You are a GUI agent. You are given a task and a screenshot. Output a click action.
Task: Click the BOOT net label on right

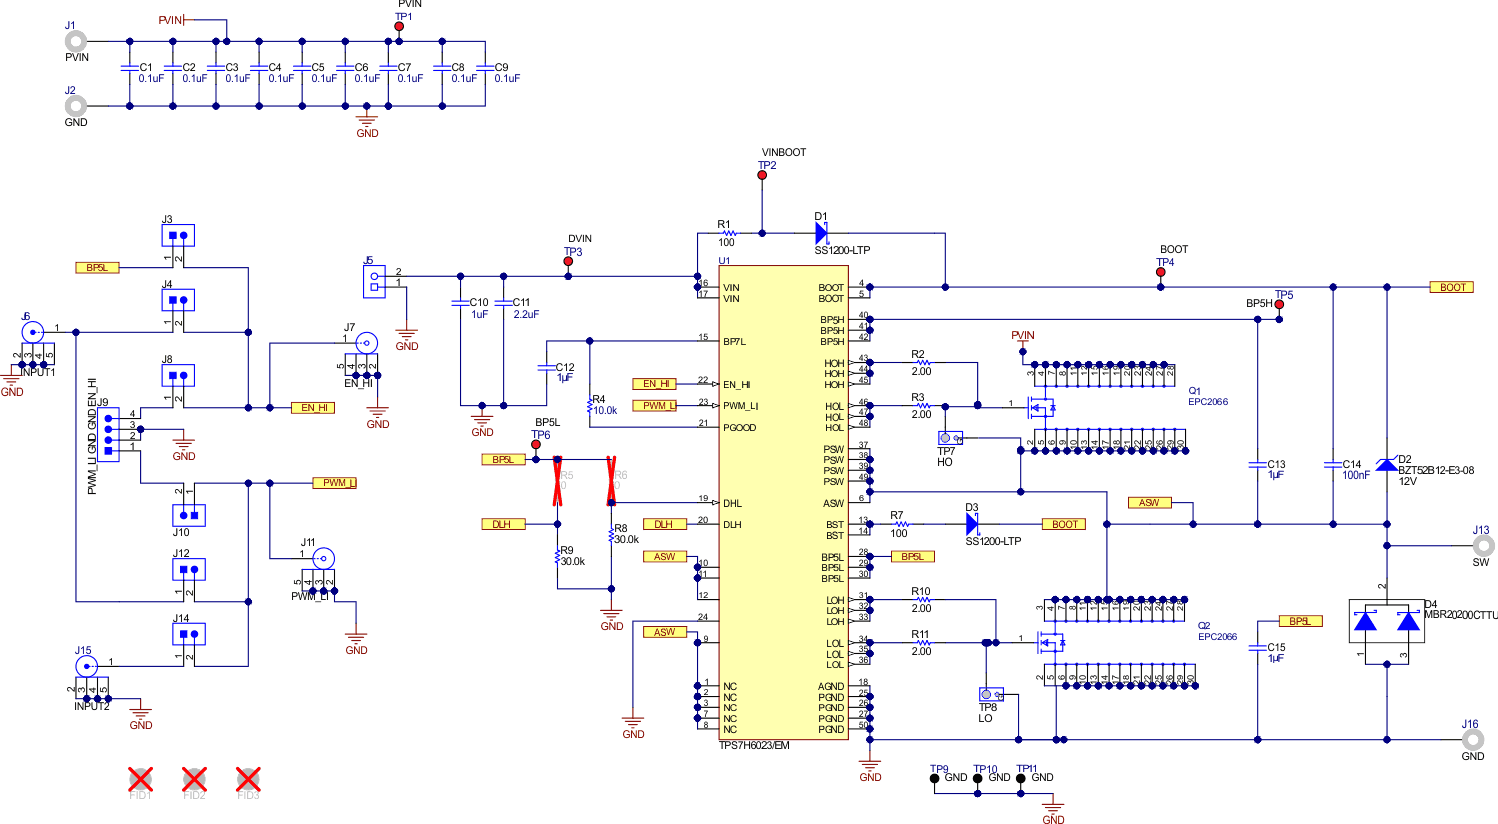(x=1452, y=286)
